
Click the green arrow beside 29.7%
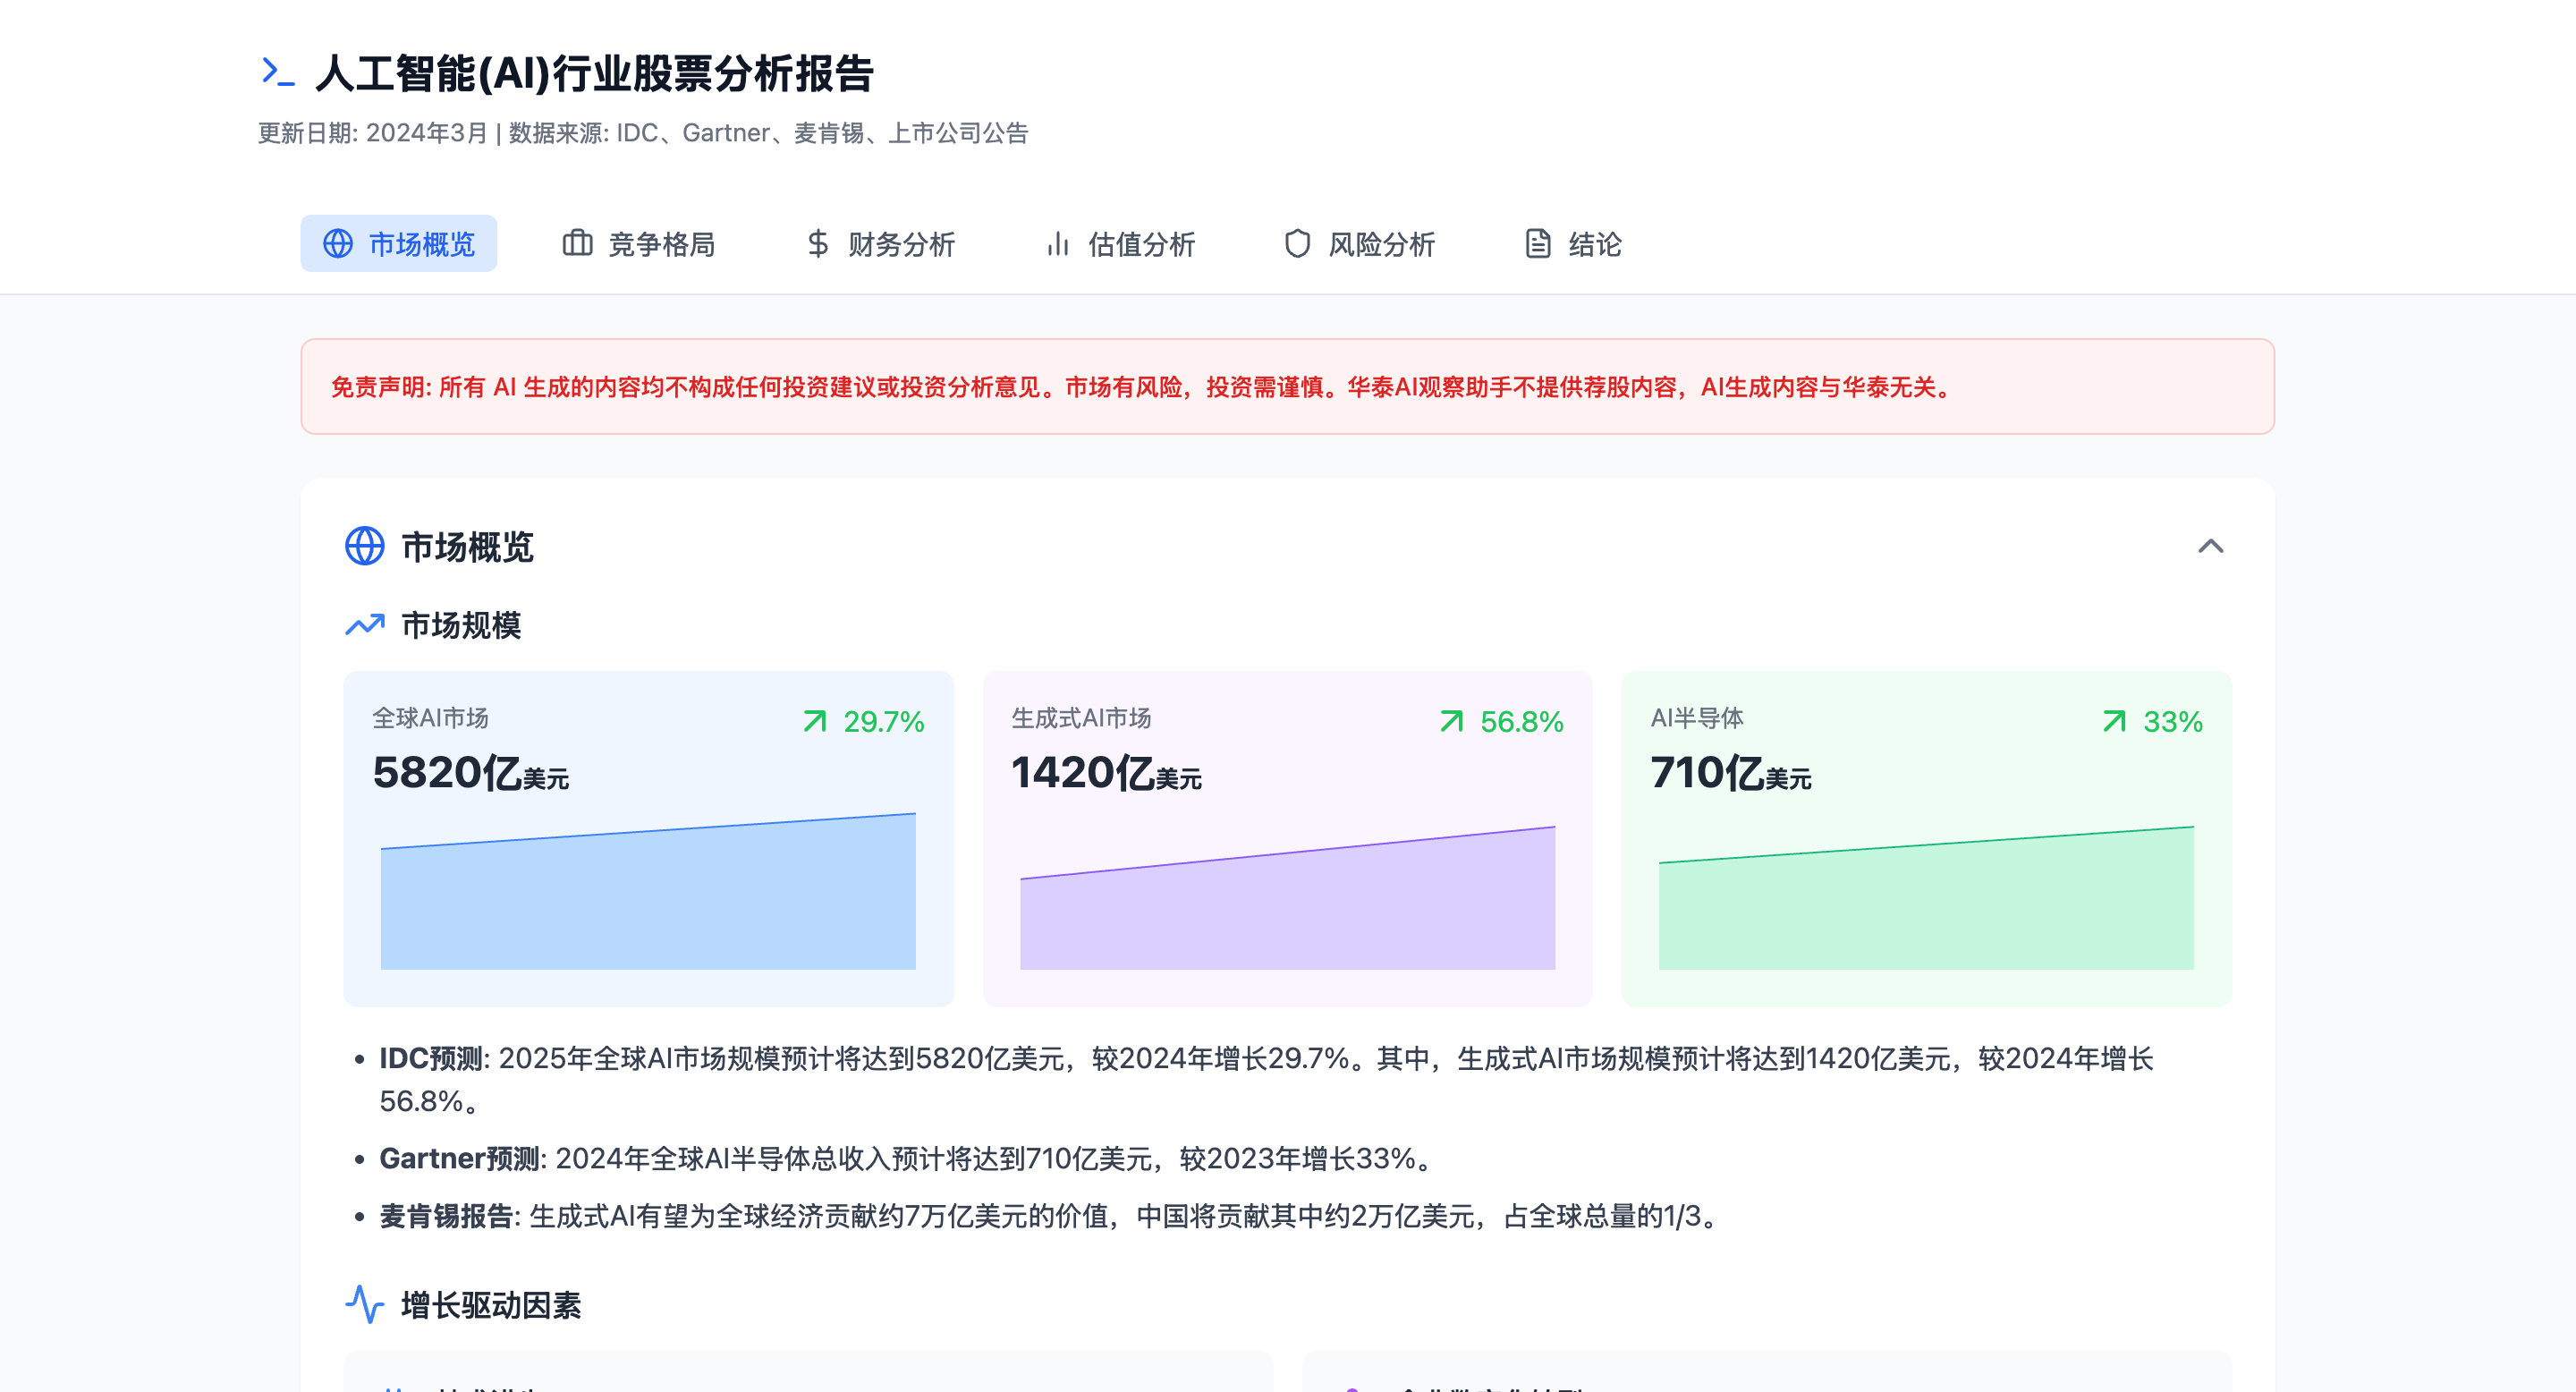815,721
